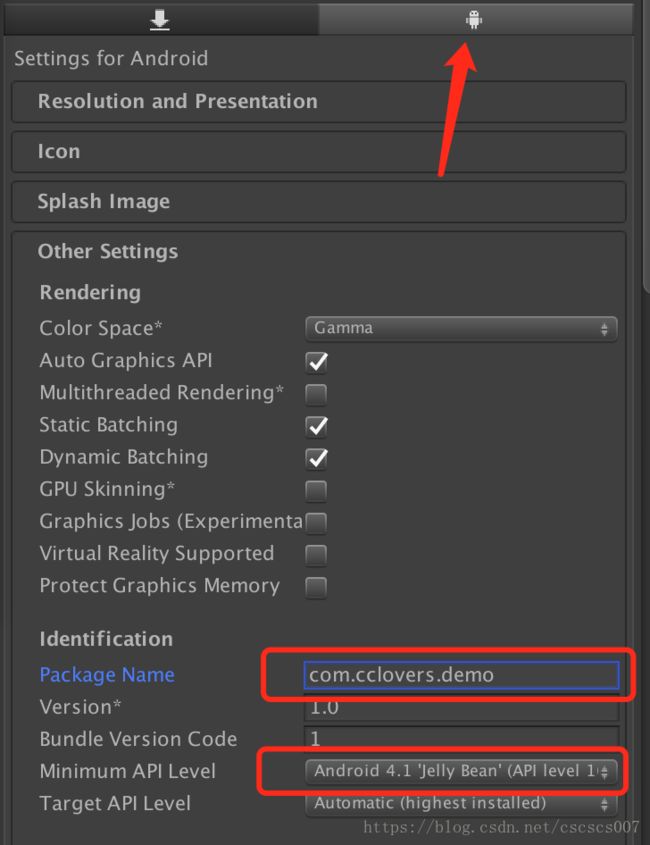Check Protect Graphics Memory
Viewport: 650px width, 845px height.
[316, 587]
